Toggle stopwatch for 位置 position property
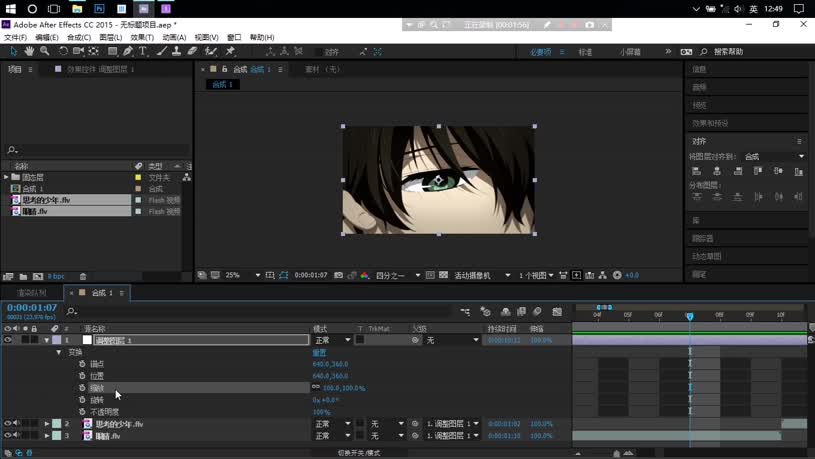 [x=82, y=376]
